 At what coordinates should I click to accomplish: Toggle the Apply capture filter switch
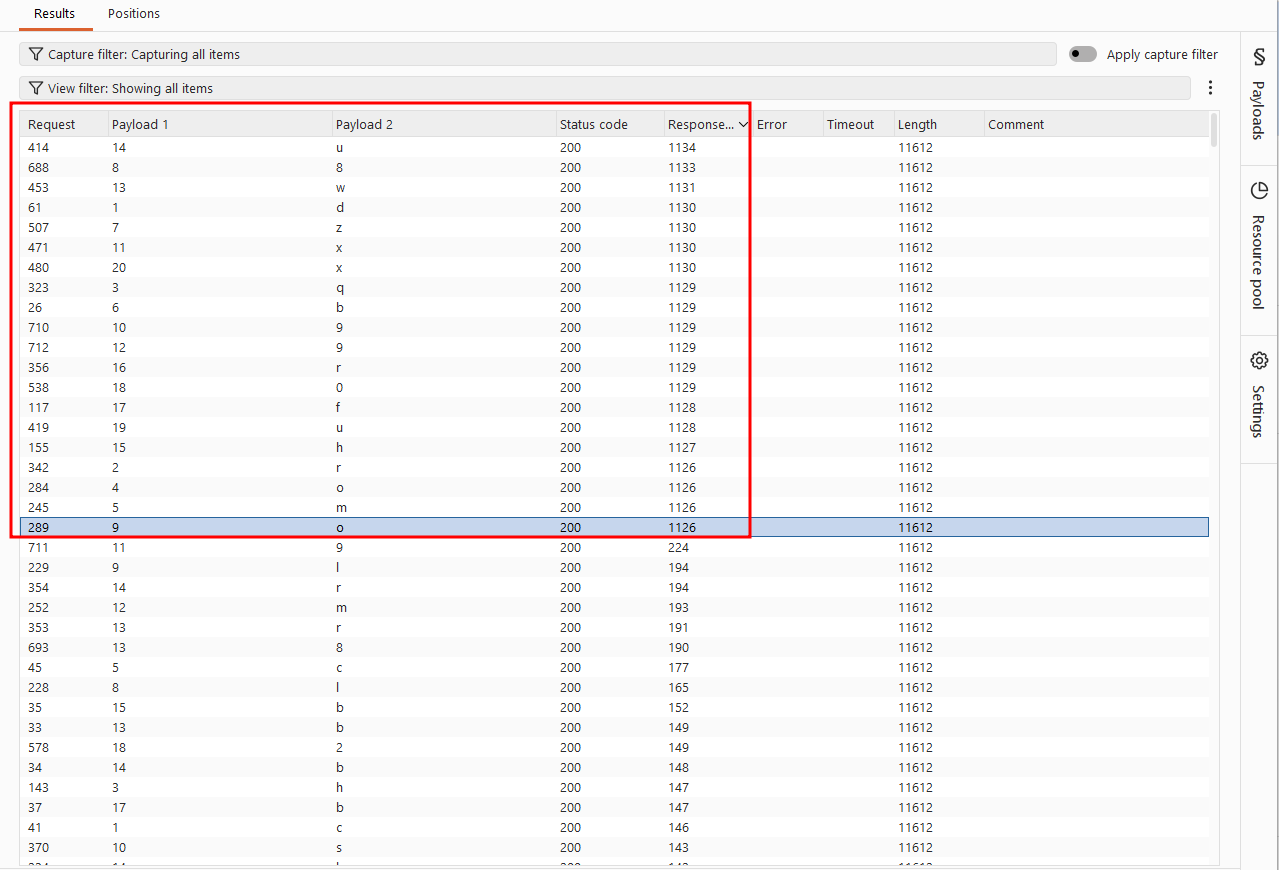pos(1082,54)
